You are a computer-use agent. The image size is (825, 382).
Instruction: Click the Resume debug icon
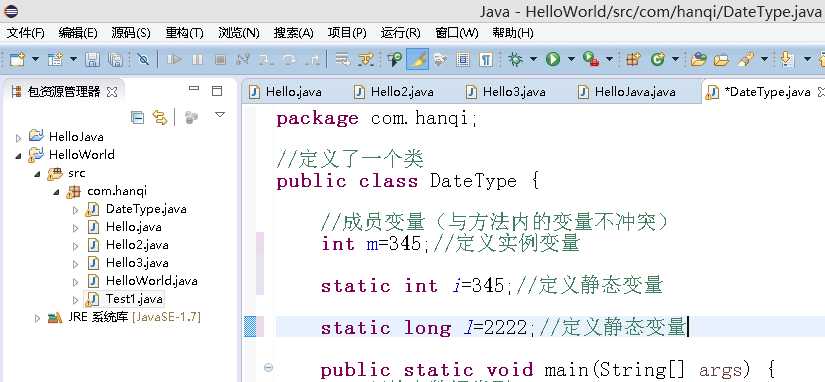pyautogui.click(x=174, y=59)
